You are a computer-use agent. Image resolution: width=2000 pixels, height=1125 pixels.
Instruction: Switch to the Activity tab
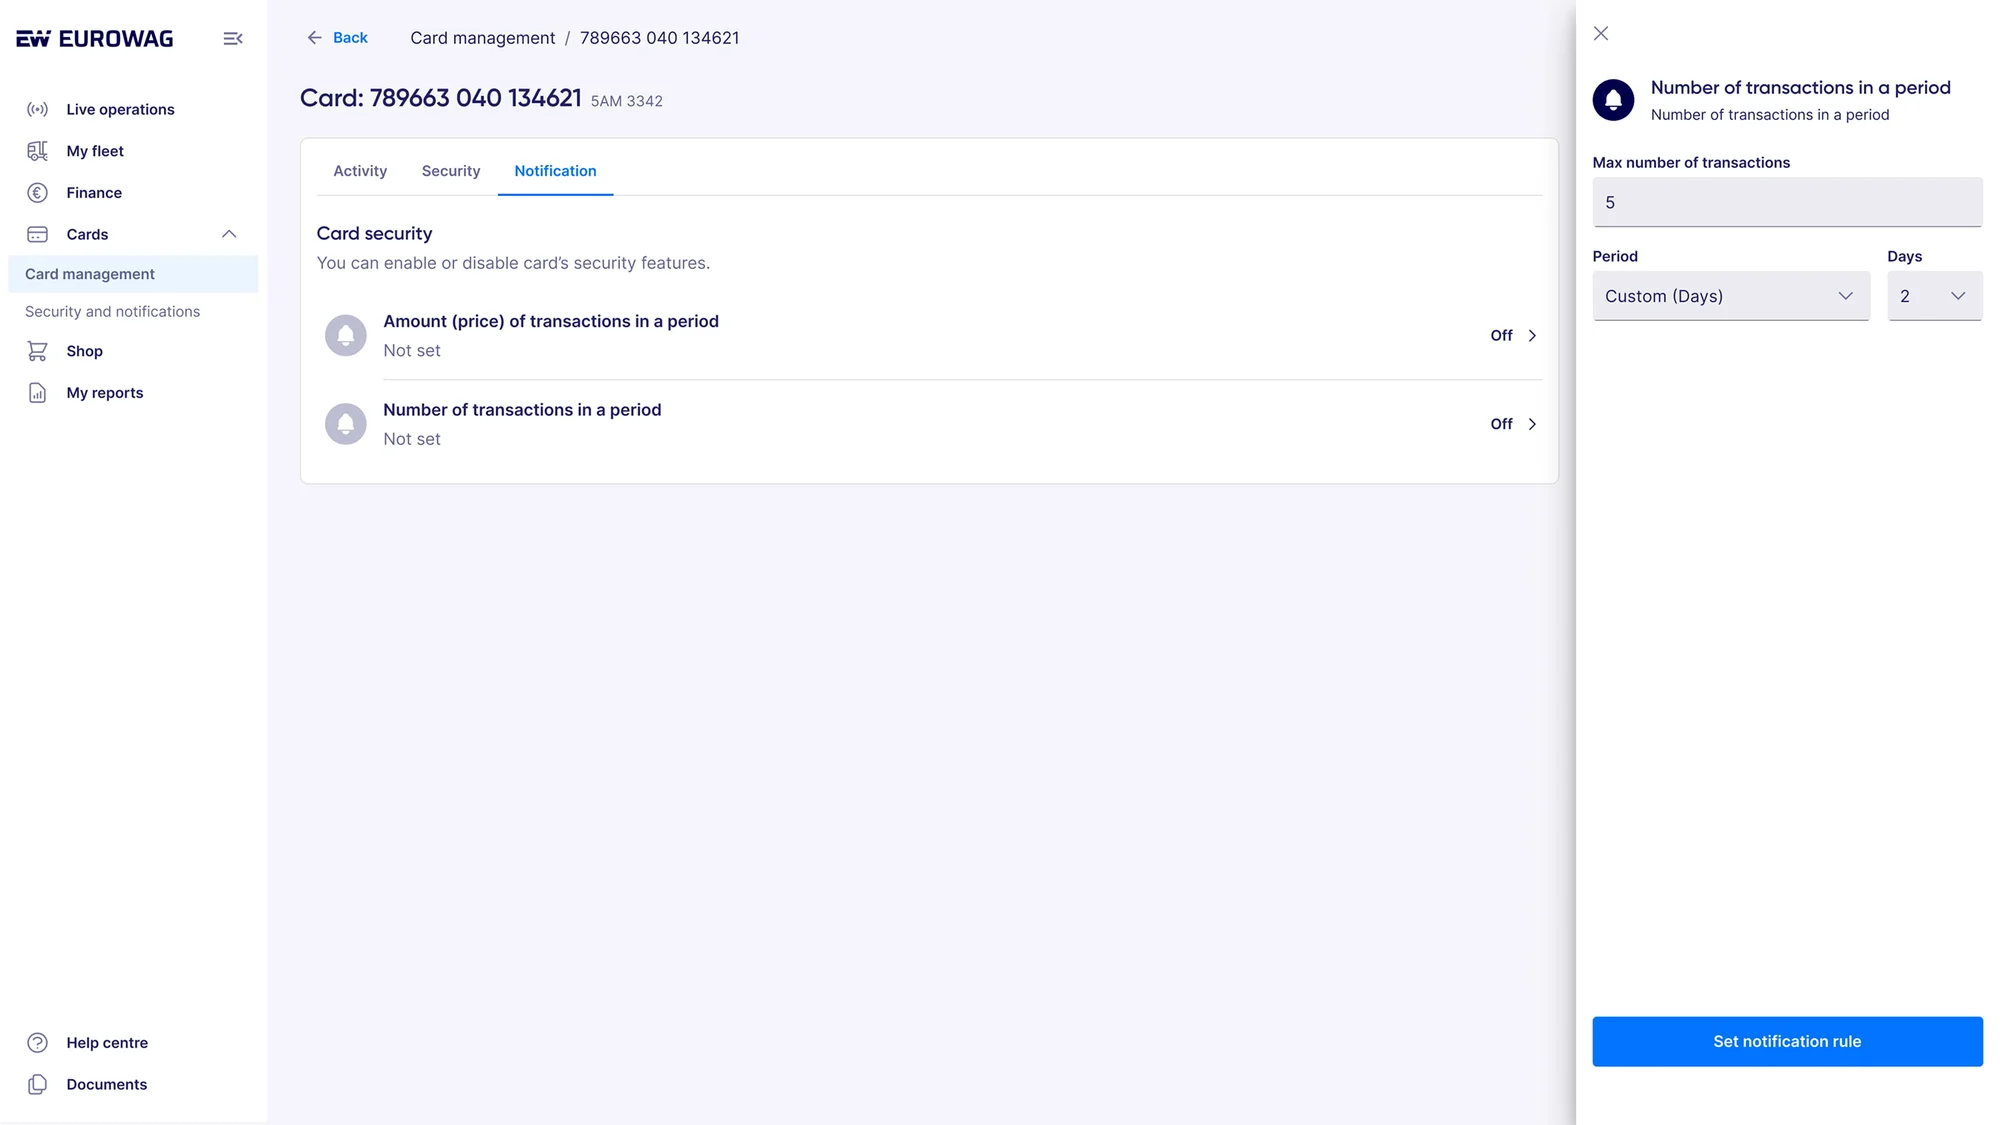[x=360, y=171]
